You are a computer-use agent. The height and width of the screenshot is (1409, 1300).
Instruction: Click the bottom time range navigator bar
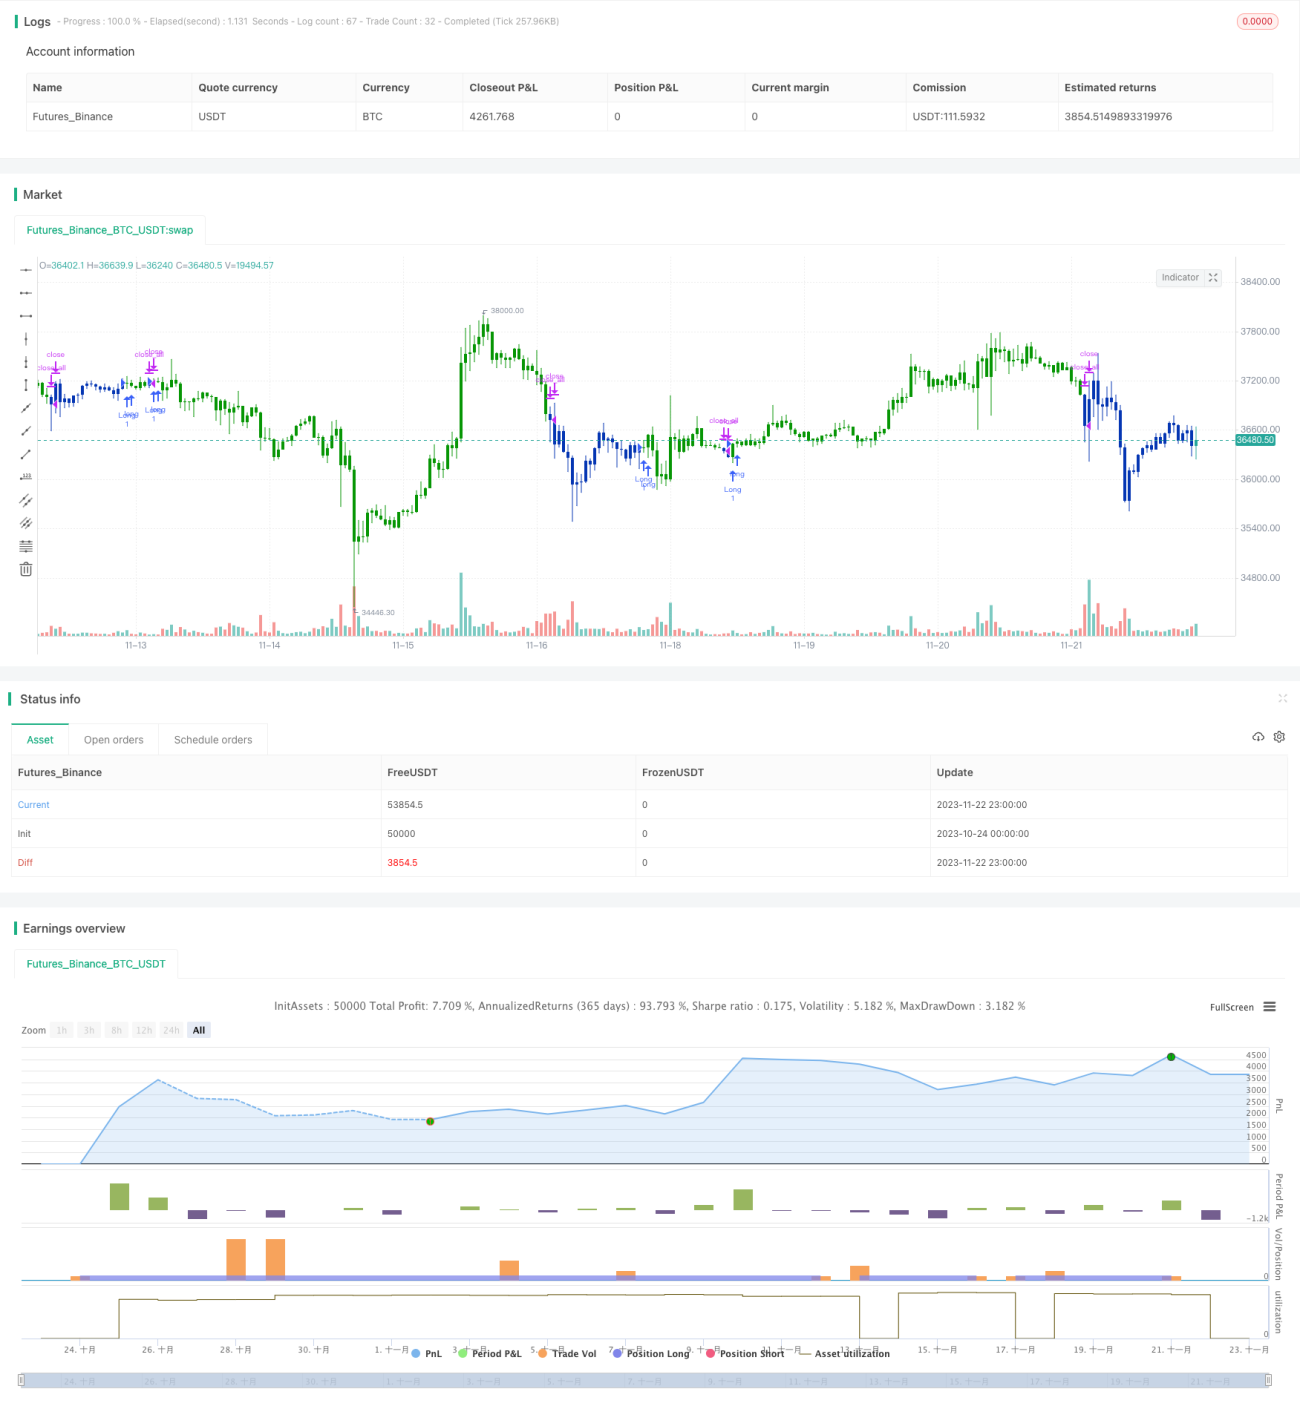pyautogui.click(x=645, y=1380)
